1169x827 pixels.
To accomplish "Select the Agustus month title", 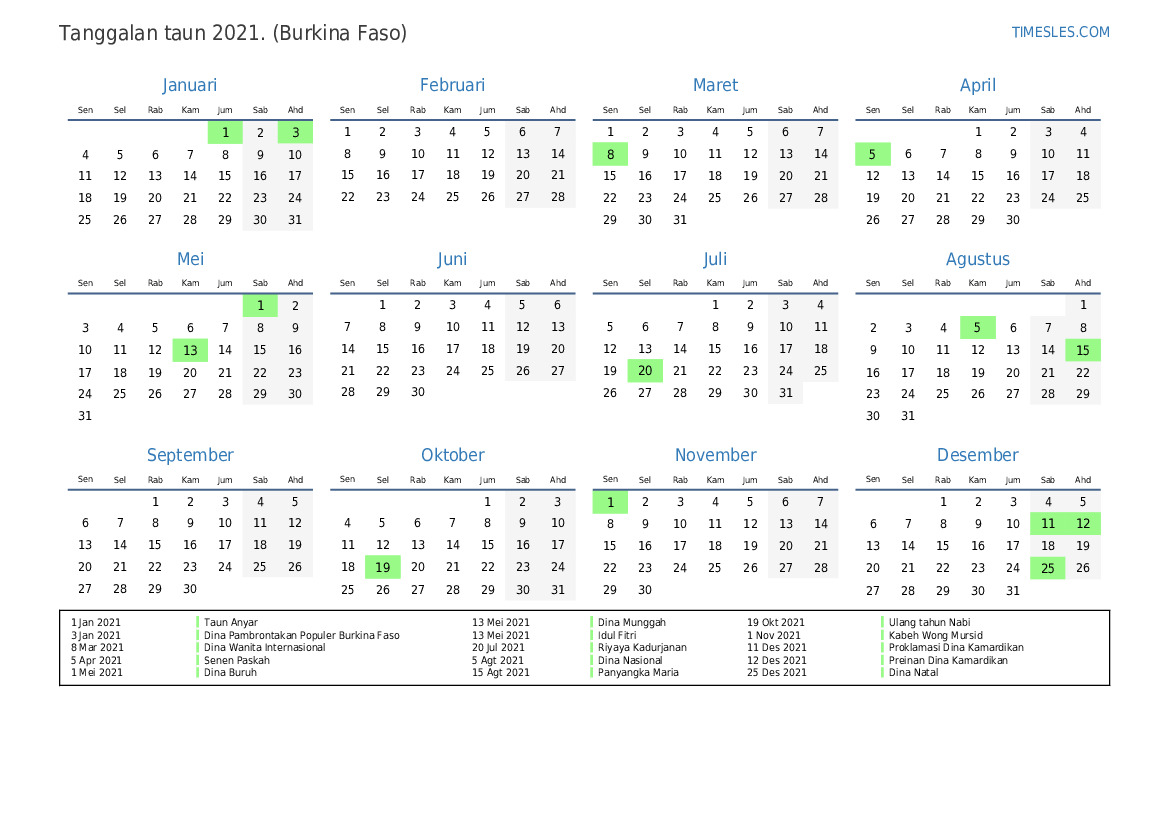I will click(x=977, y=259).
